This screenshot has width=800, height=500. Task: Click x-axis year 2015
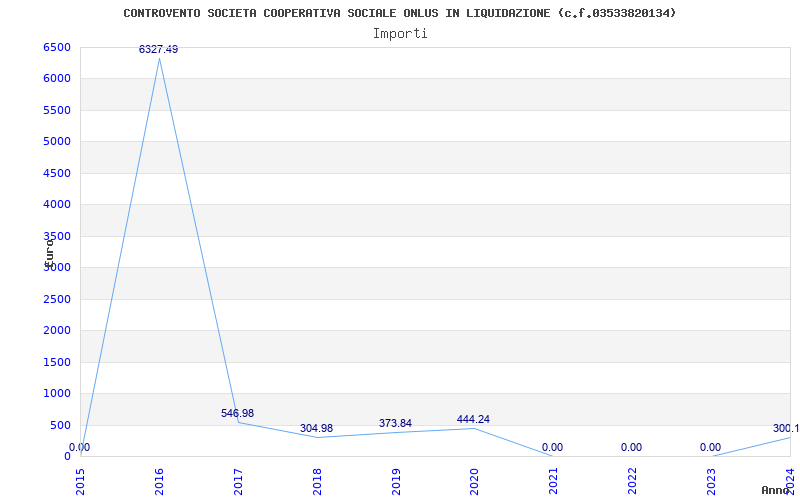[80, 481]
